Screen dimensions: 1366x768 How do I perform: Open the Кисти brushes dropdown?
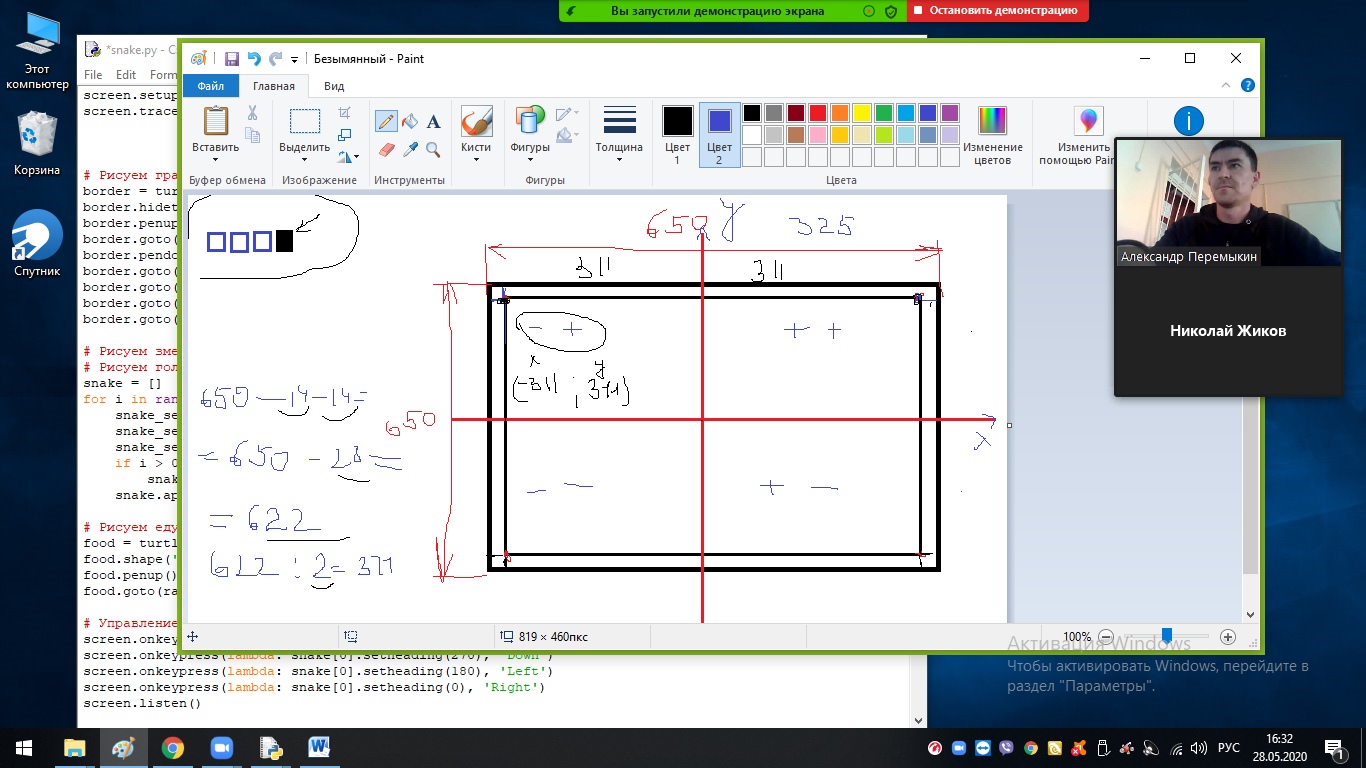coord(476,154)
